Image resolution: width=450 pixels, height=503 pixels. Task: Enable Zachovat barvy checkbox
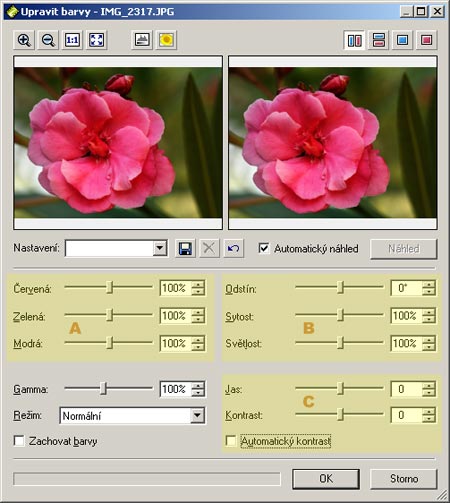(x=19, y=441)
